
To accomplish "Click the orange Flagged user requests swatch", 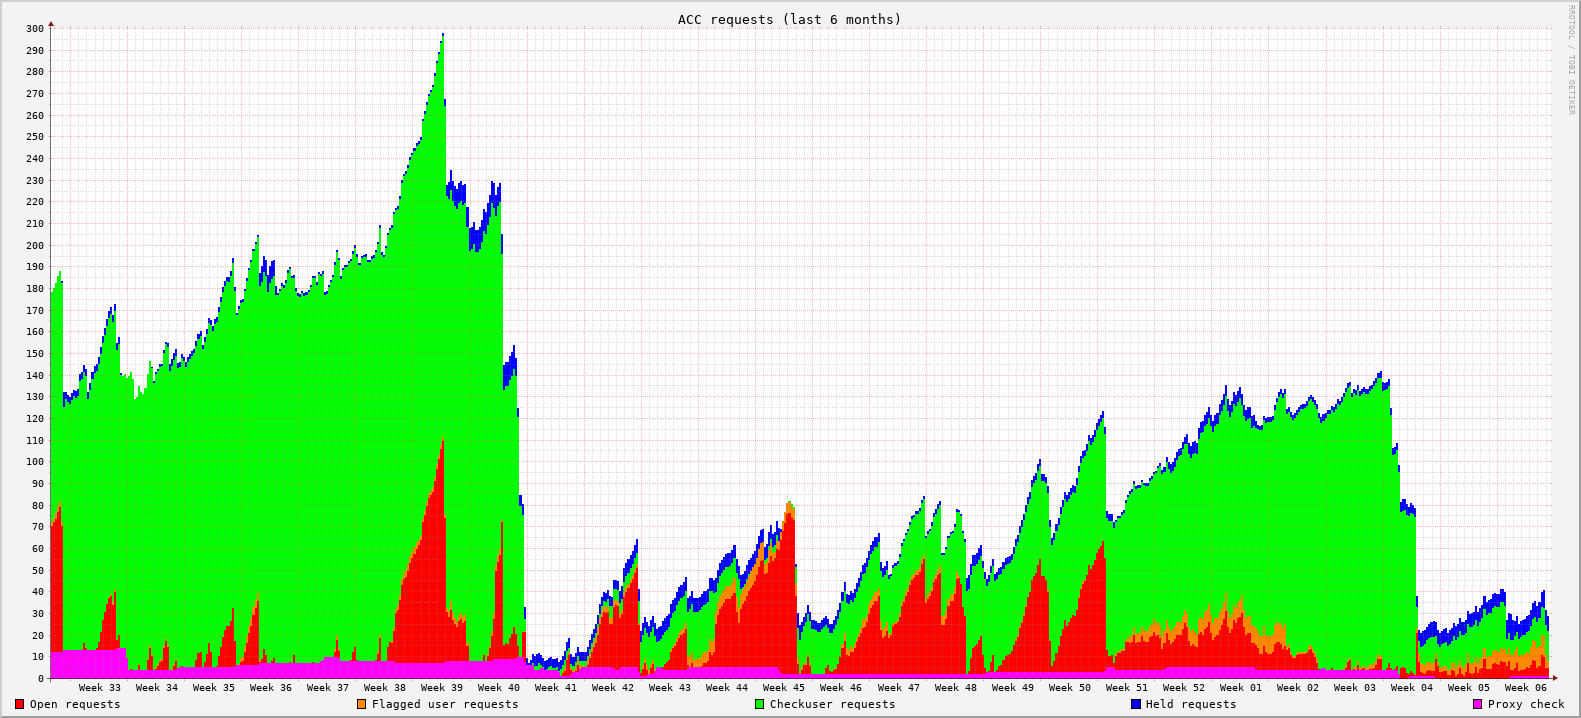I will [x=361, y=704].
